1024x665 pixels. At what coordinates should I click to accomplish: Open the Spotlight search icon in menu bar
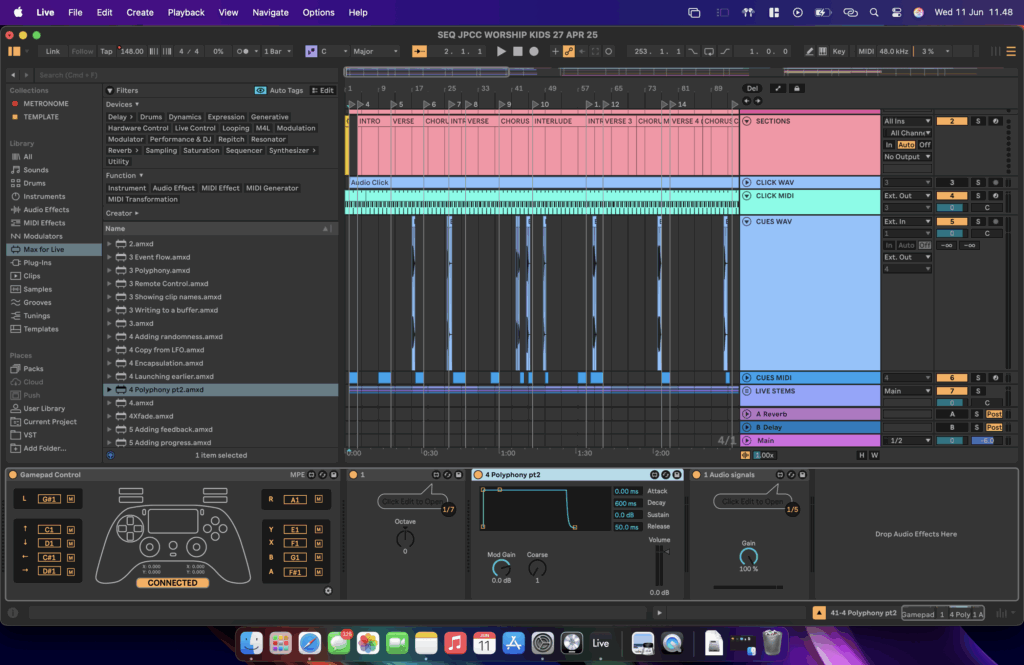874,12
